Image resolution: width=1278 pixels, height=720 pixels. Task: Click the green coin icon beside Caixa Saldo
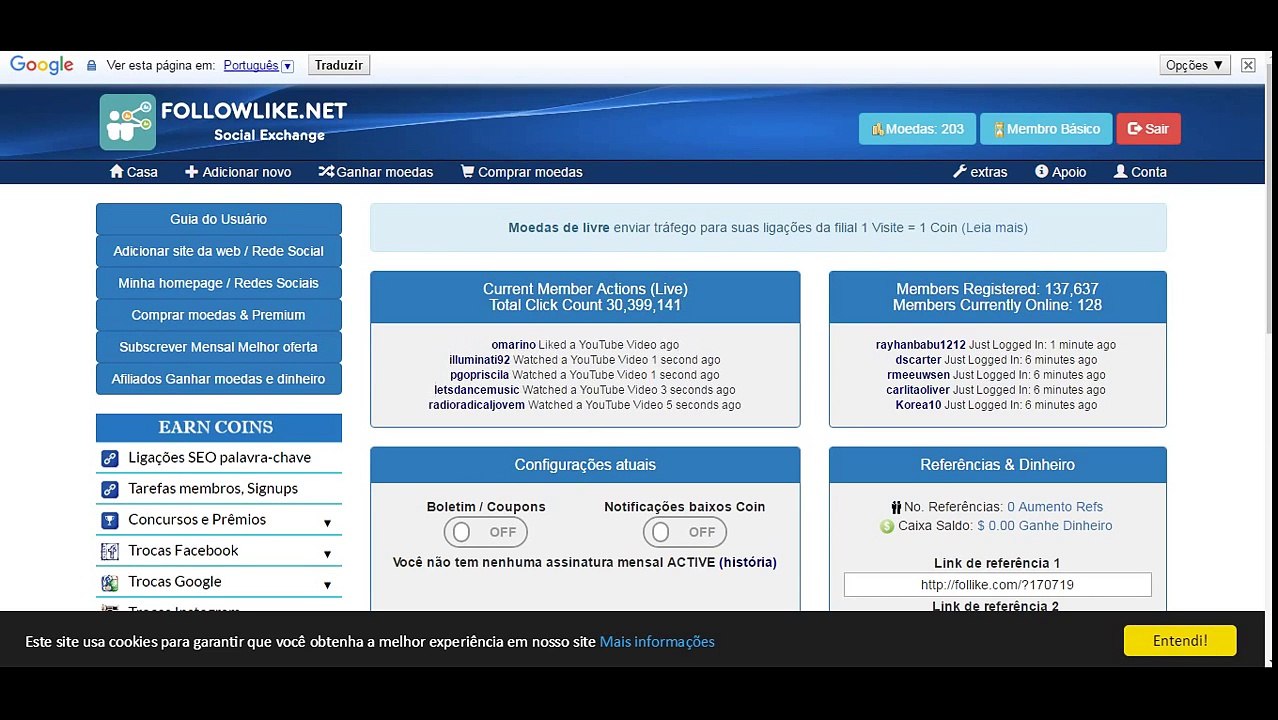coord(887,526)
